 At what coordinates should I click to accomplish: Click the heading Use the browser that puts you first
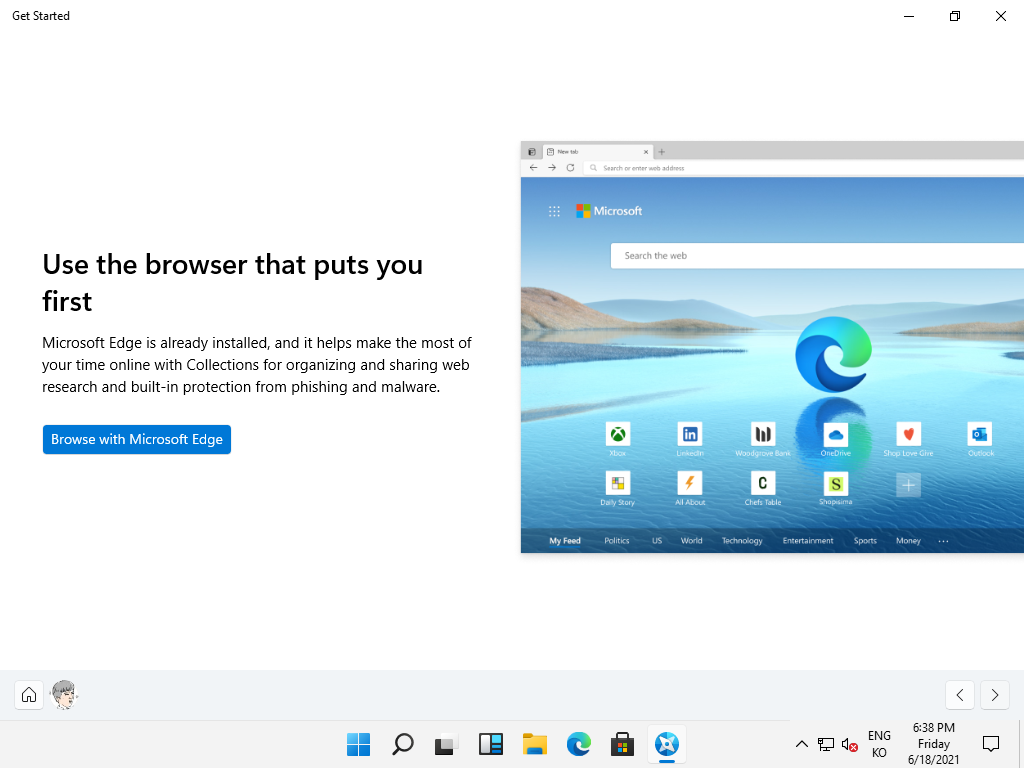coord(232,283)
